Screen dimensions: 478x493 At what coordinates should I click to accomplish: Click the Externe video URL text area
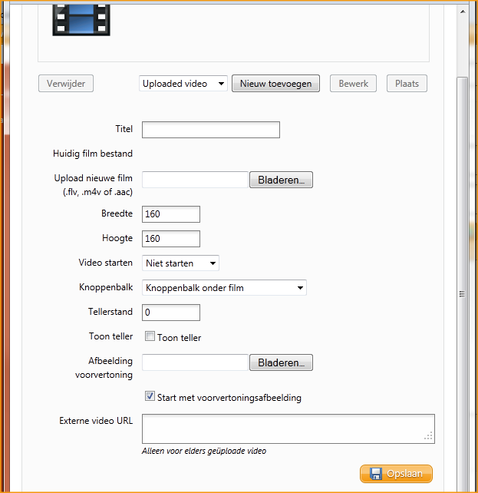point(288,429)
